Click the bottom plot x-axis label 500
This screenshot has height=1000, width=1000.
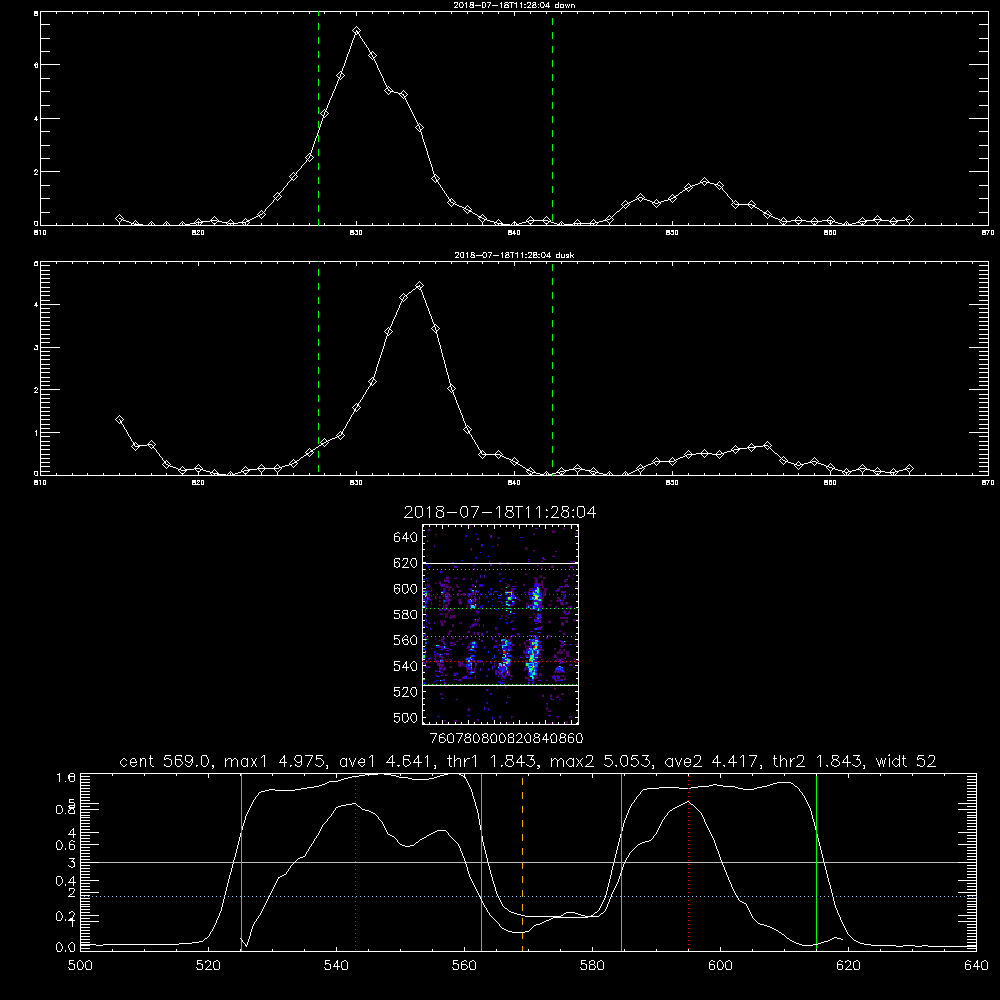click(80, 966)
